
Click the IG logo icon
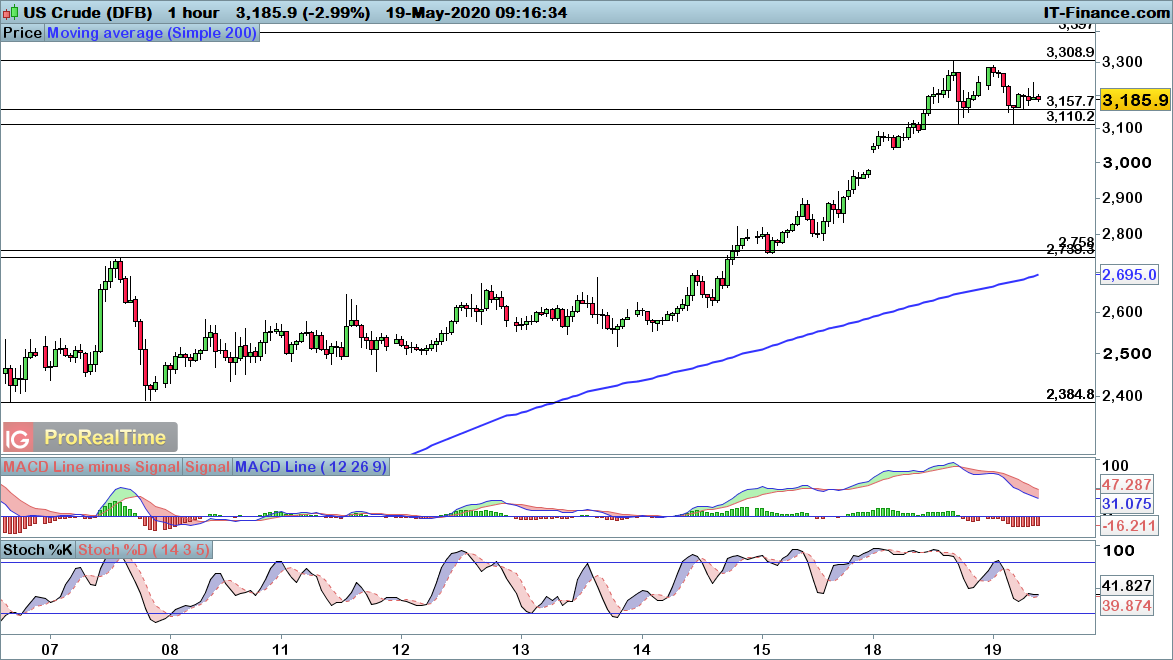[18, 437]
